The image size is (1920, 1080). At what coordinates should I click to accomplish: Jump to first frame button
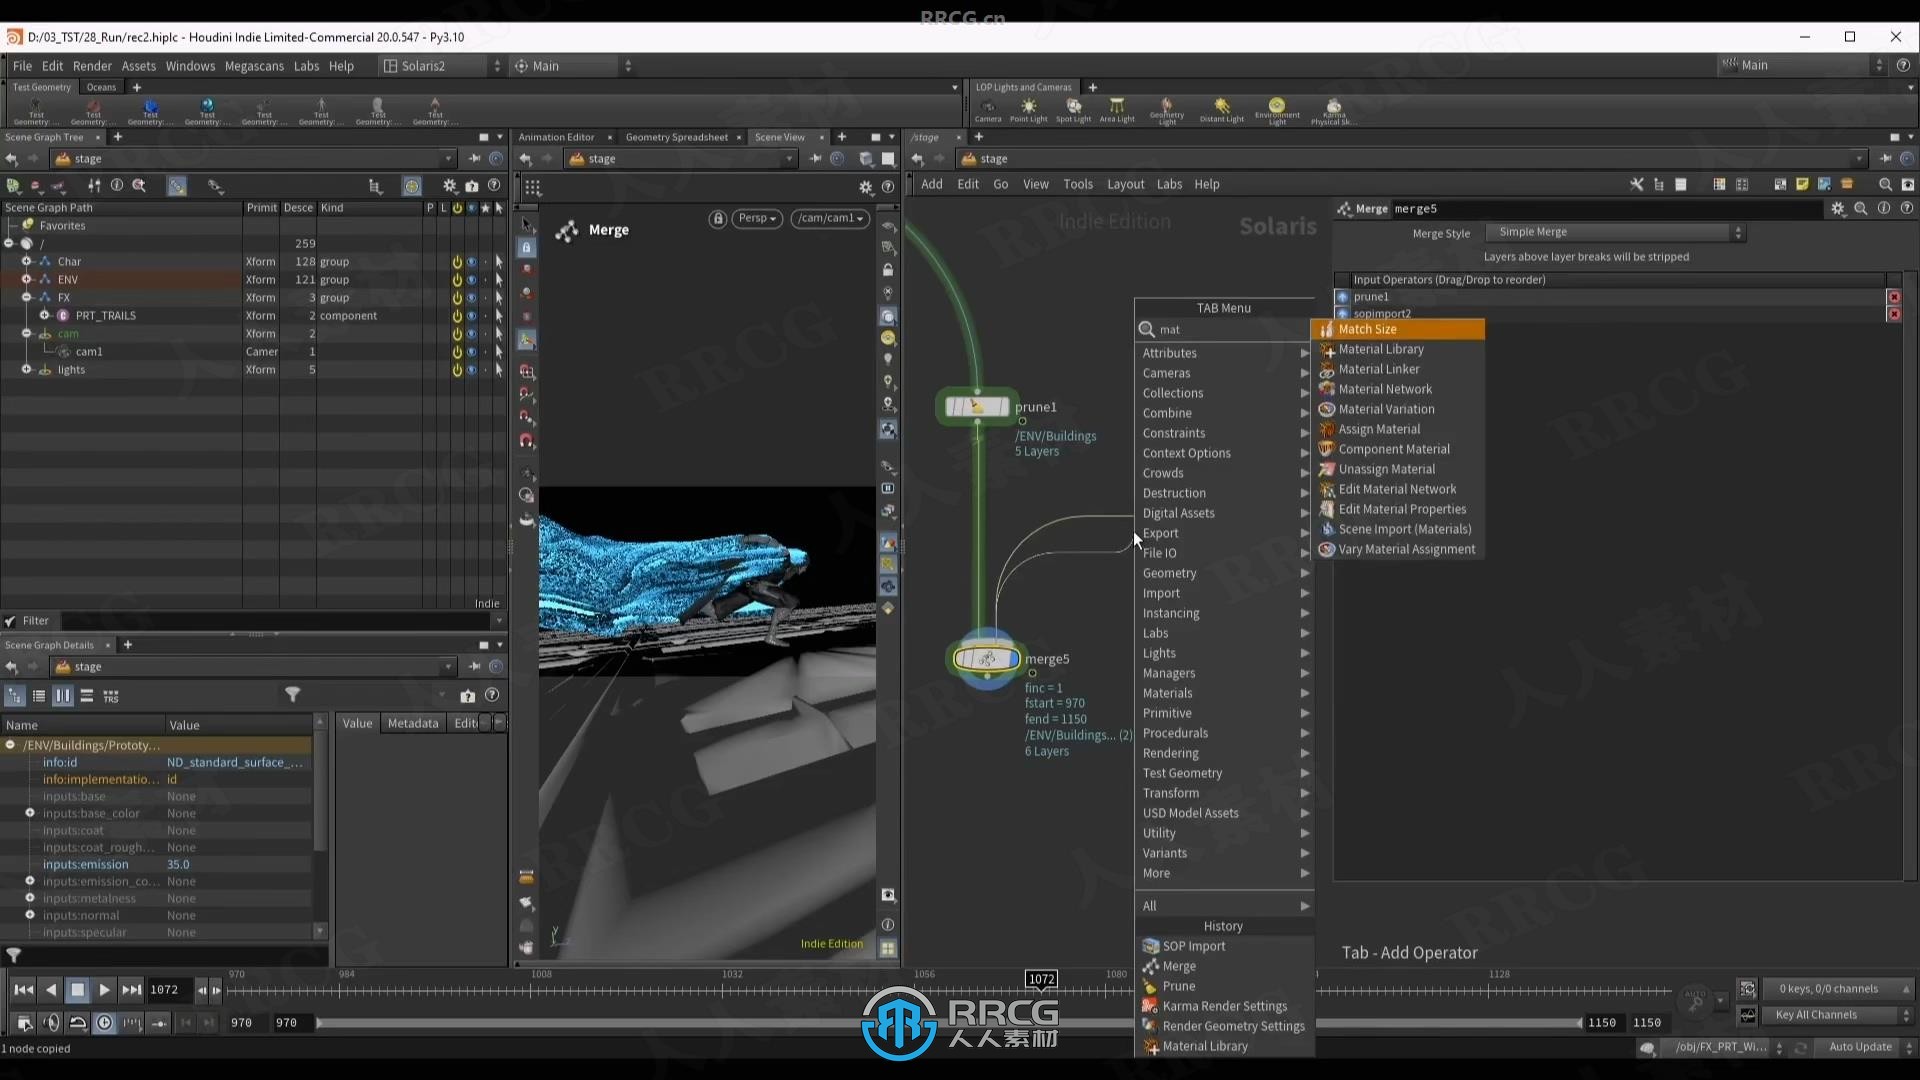(x=23, y=990)
